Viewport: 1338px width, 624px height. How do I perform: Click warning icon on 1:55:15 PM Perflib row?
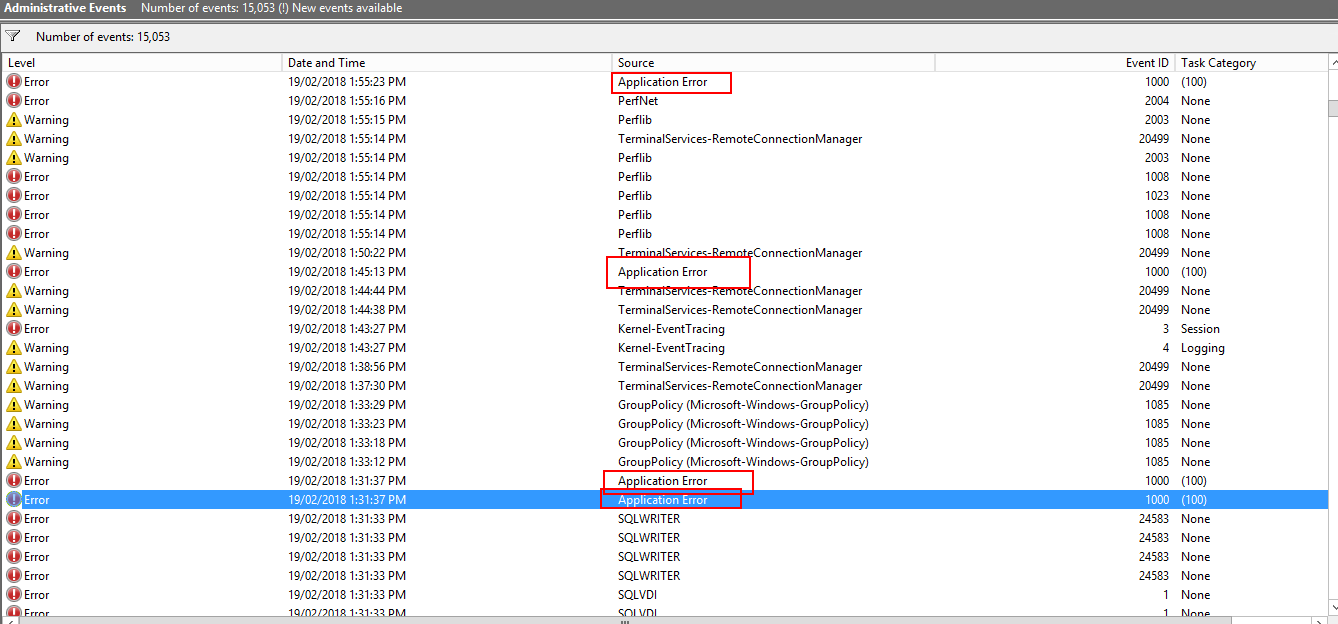click(14, 120)
